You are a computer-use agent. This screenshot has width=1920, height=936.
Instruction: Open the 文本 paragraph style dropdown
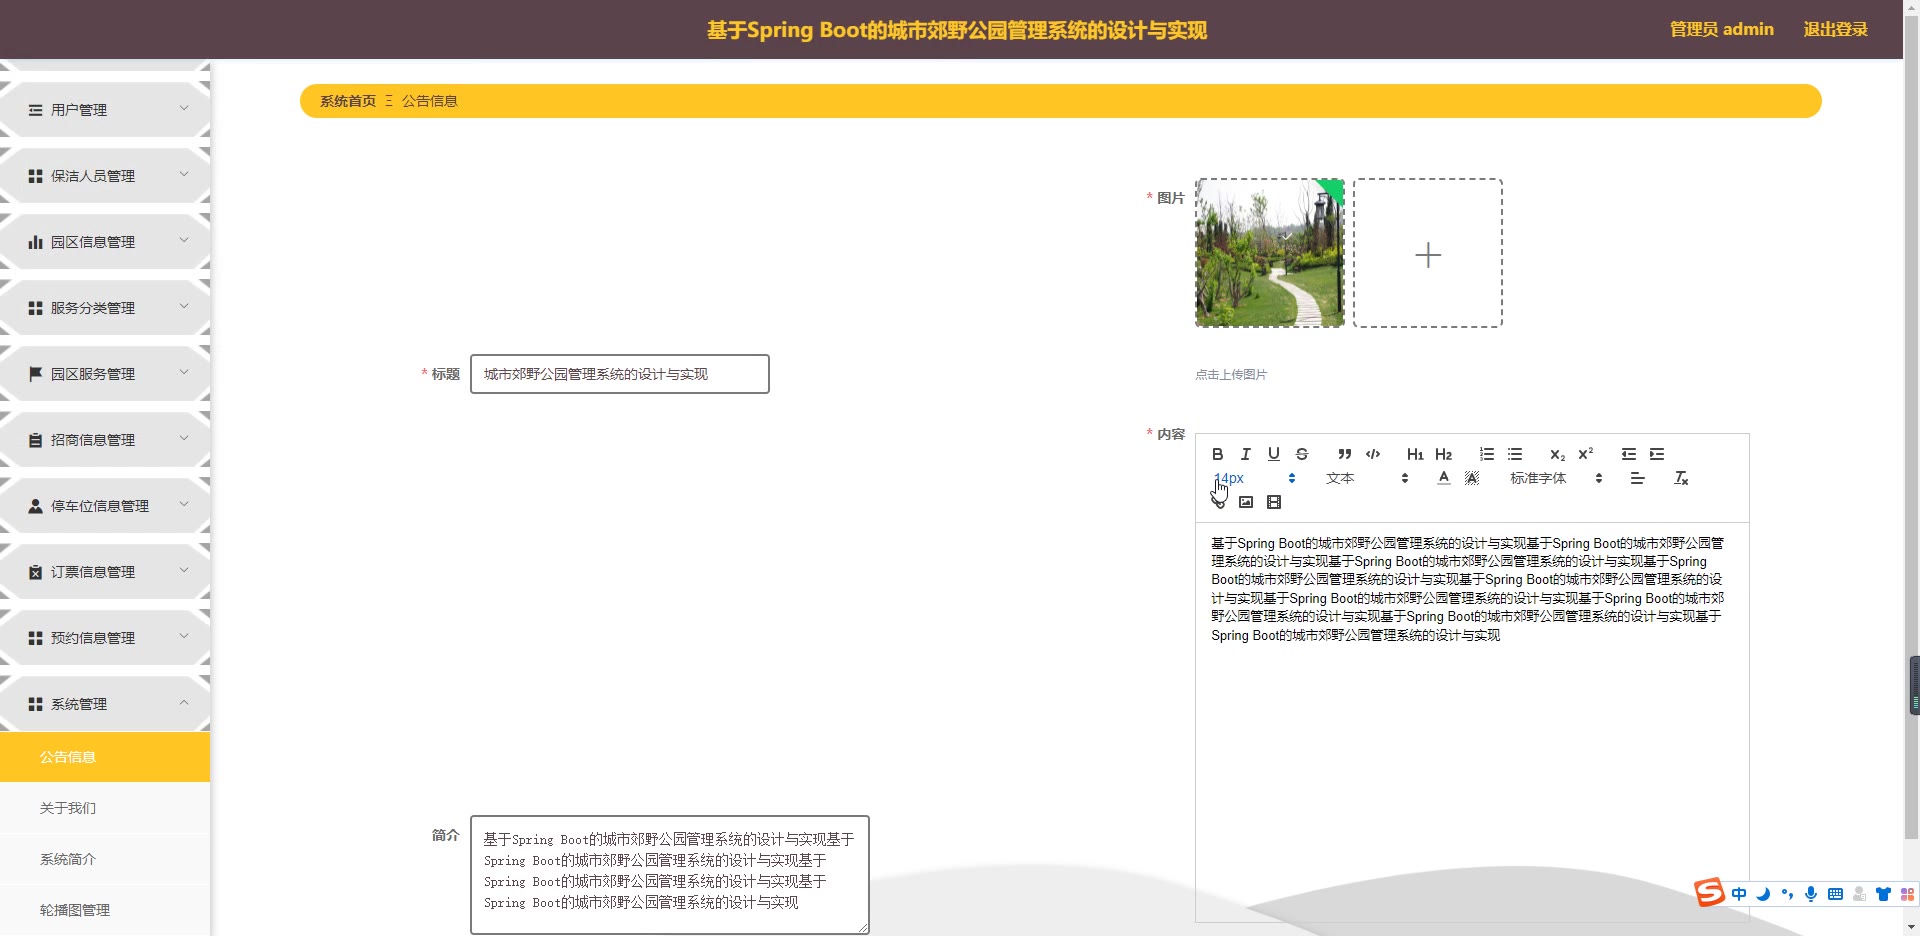pos(1366,478)
